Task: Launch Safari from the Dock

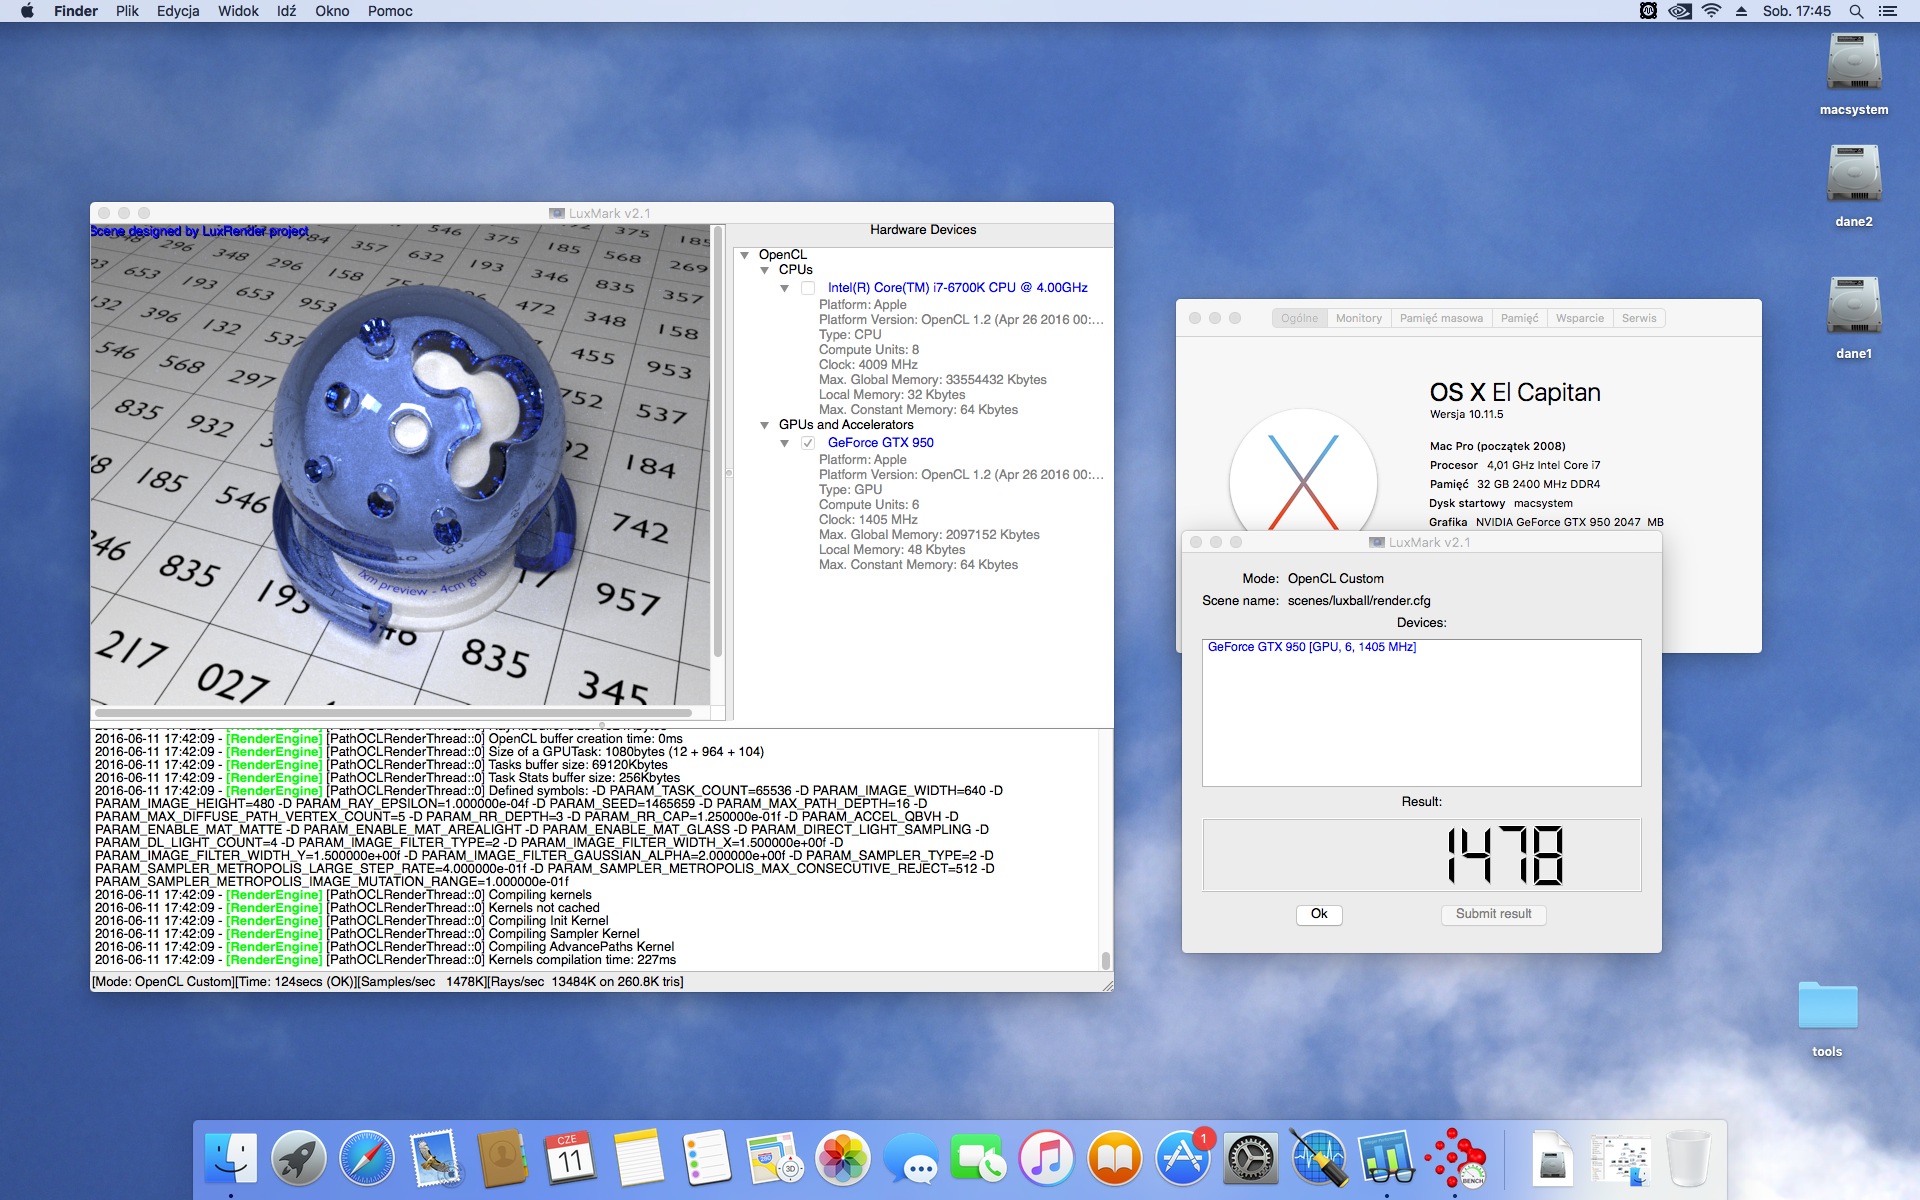Action: (x=366, y=1160)
